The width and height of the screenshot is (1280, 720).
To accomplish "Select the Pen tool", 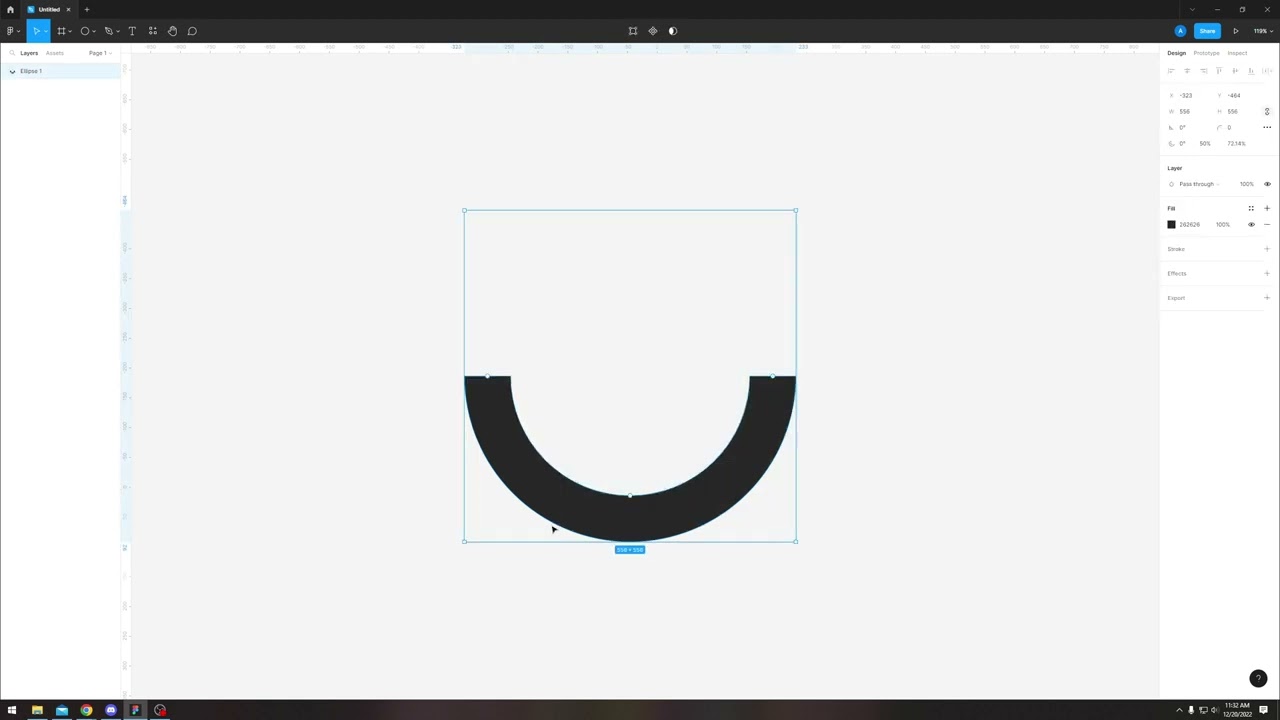I will [x=109, y=31].
